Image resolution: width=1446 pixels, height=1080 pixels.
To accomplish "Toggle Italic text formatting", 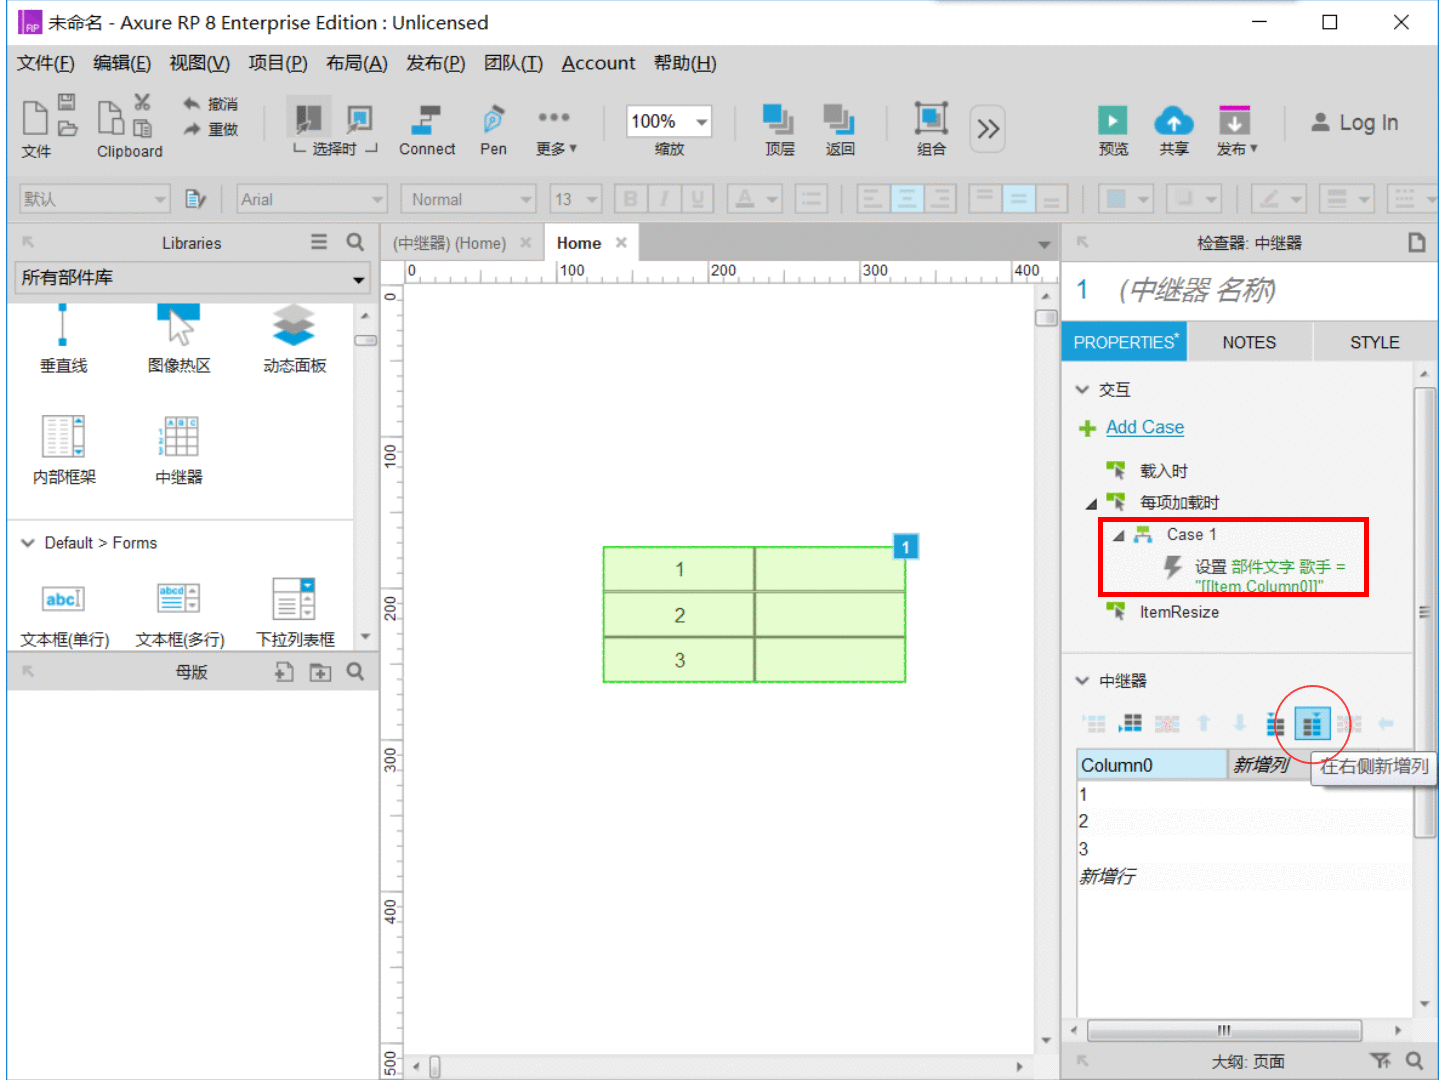I will [663, 199].
